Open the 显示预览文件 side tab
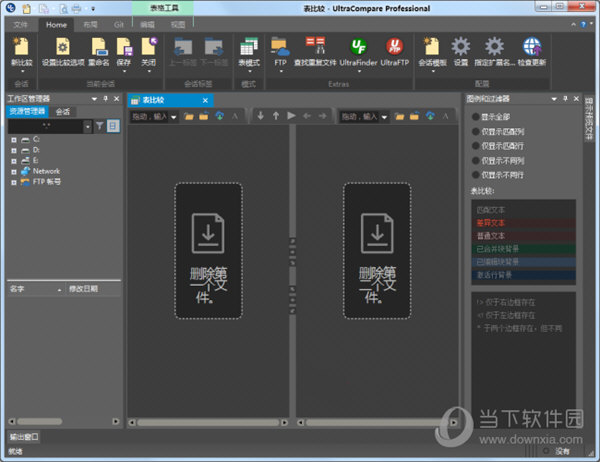600x462 pixels. coord(589,119)
